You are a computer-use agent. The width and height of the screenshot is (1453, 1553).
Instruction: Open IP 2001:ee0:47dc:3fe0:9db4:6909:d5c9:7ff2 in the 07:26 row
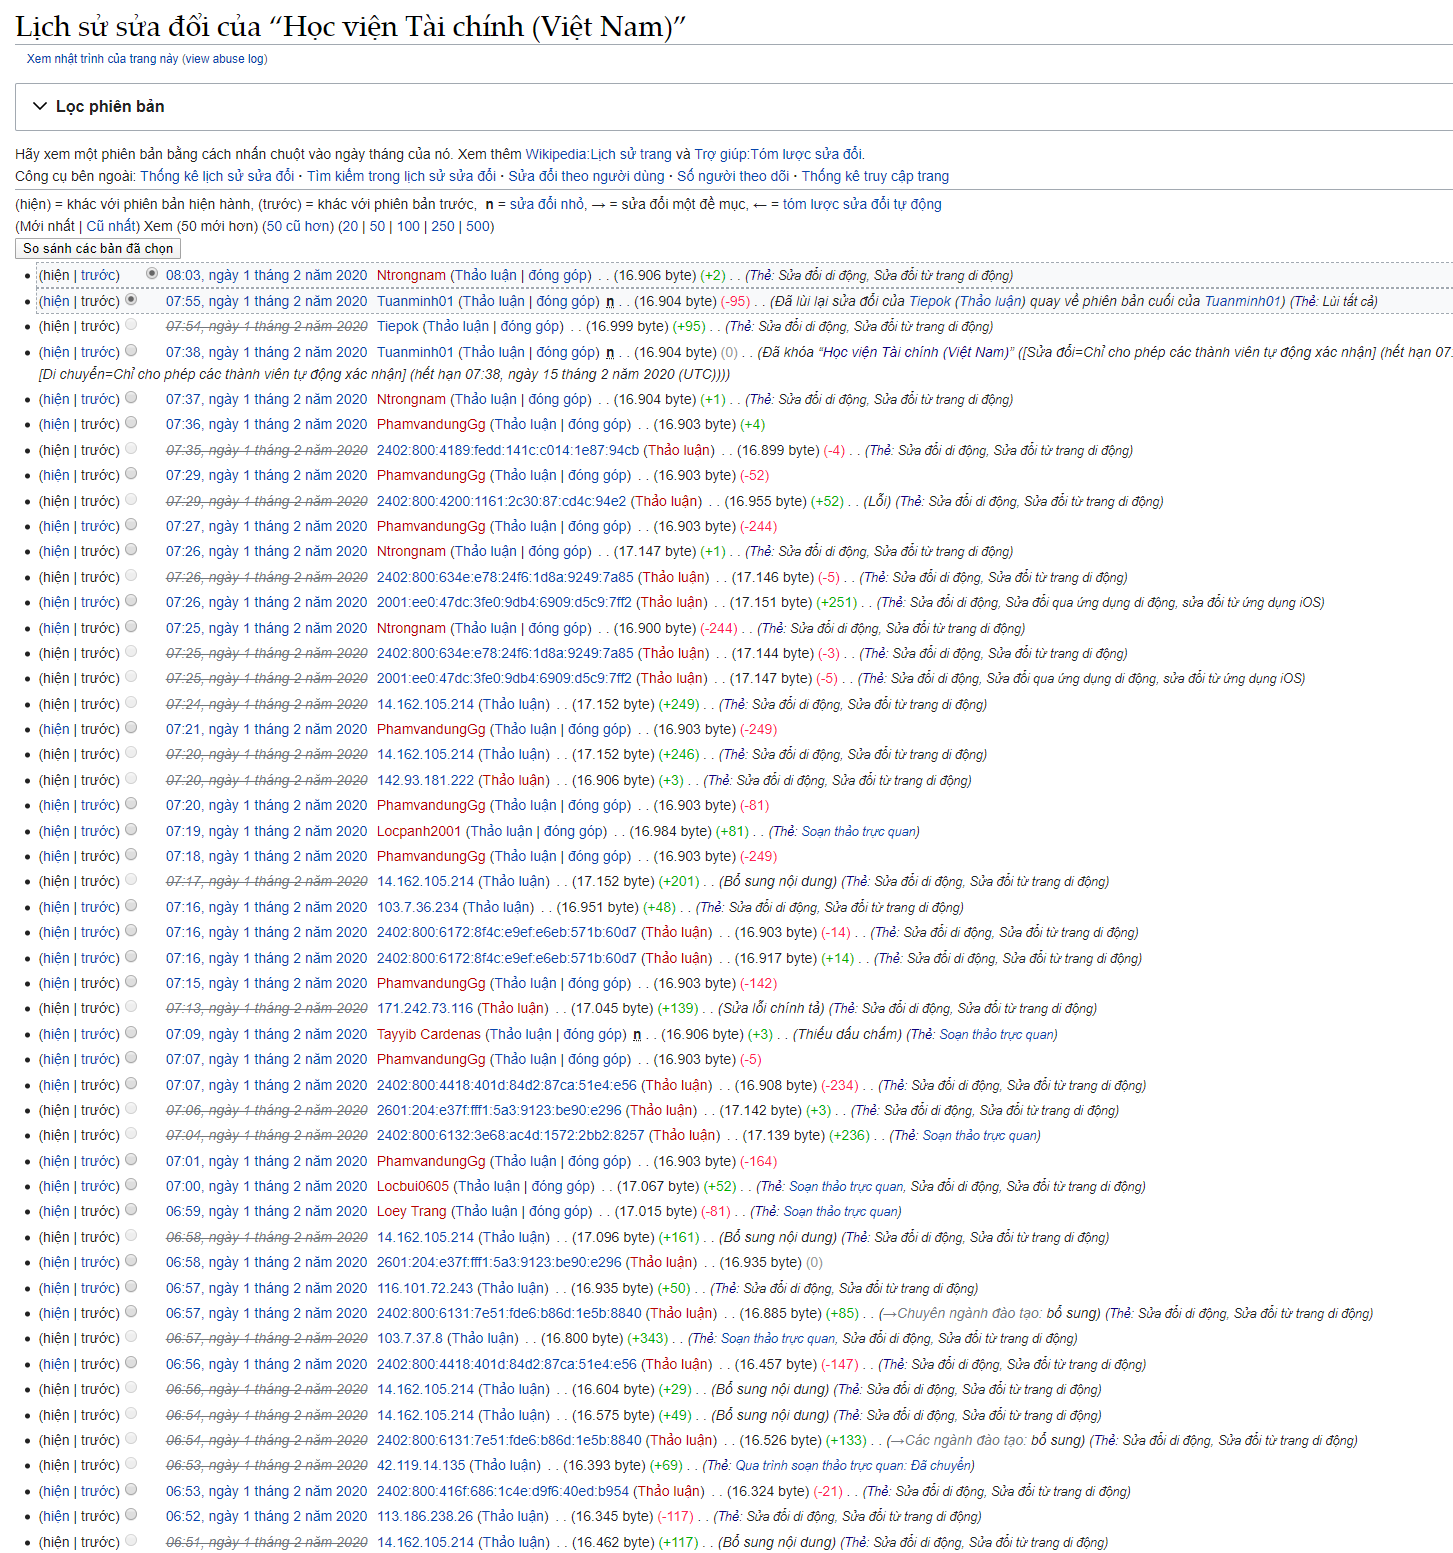504,602
